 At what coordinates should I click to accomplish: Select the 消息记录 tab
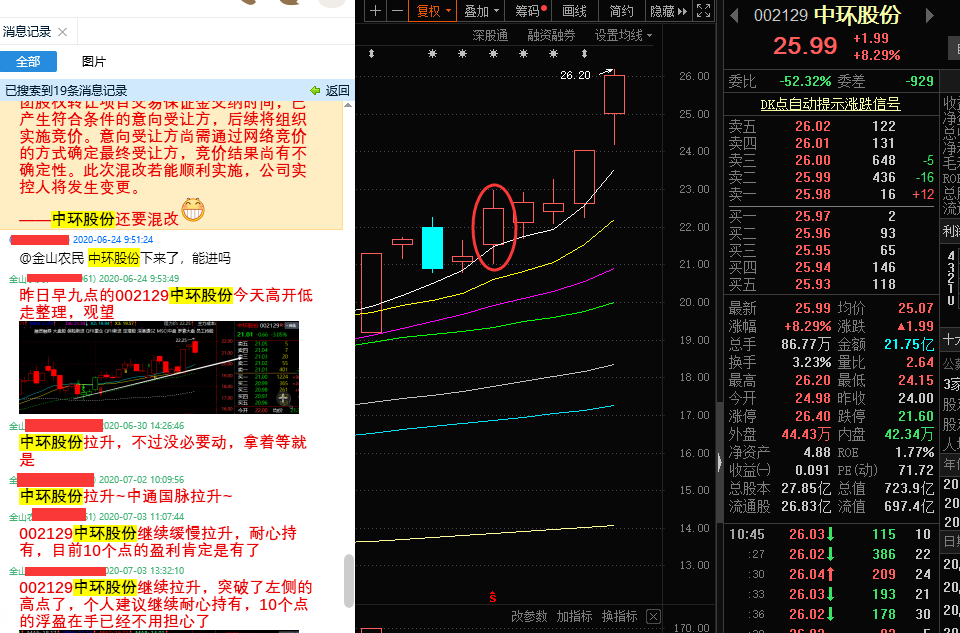(x=27, y=32)
